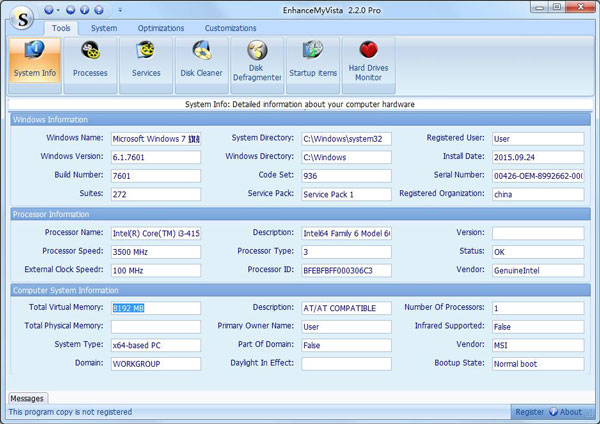This screenshot has width=600, height=424.
Task: Click the first blue quick-access icon
Action: (49, 10)
